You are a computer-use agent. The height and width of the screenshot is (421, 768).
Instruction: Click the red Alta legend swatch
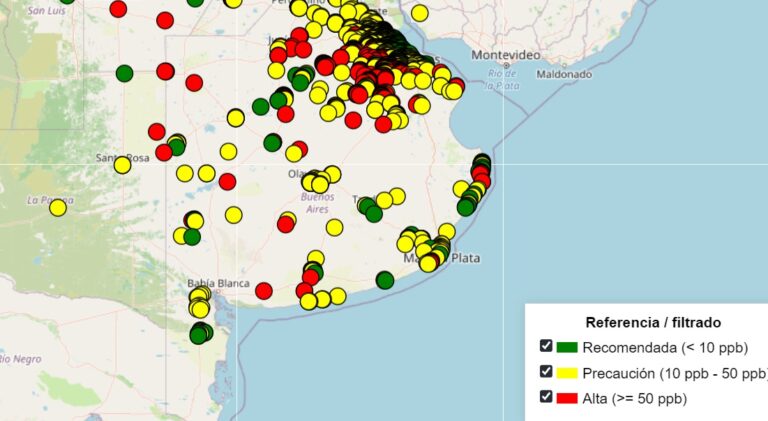point(567,398)
